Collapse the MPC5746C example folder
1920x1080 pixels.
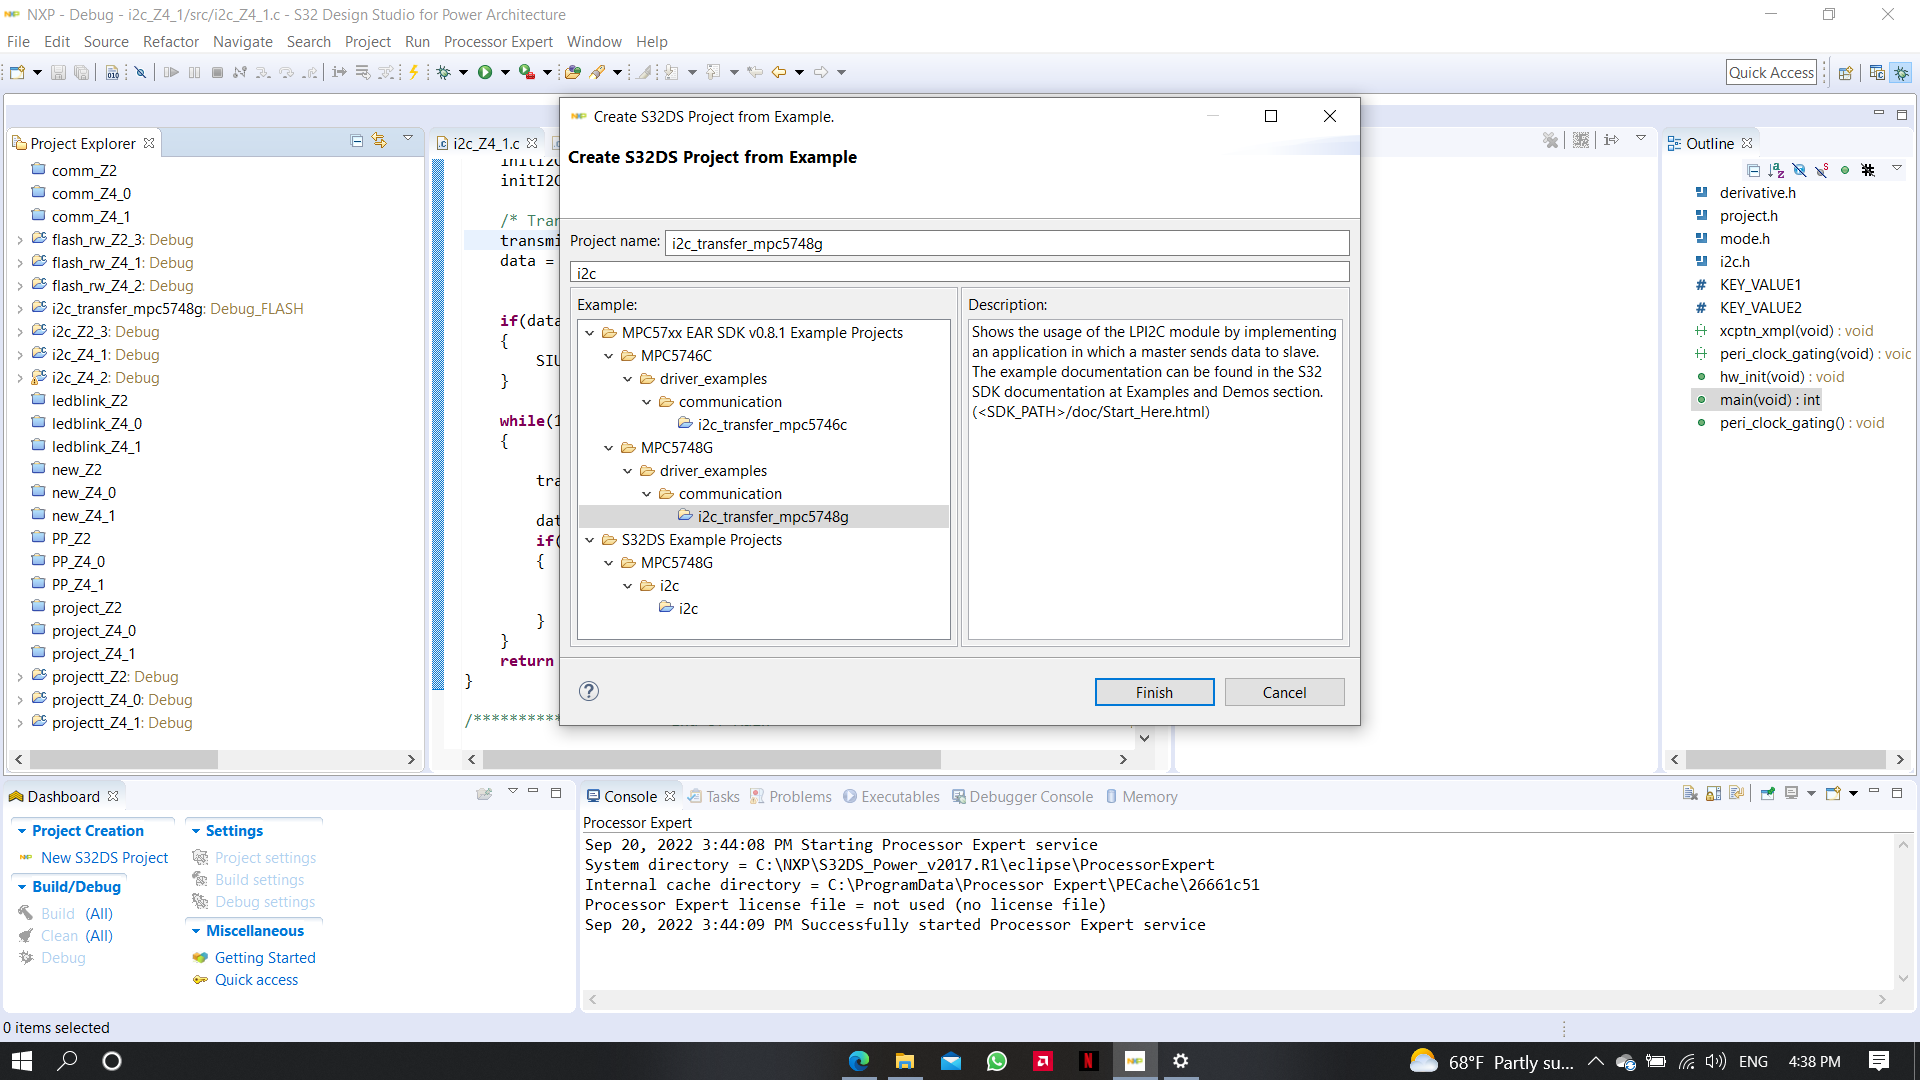click(x=608, y=356)
